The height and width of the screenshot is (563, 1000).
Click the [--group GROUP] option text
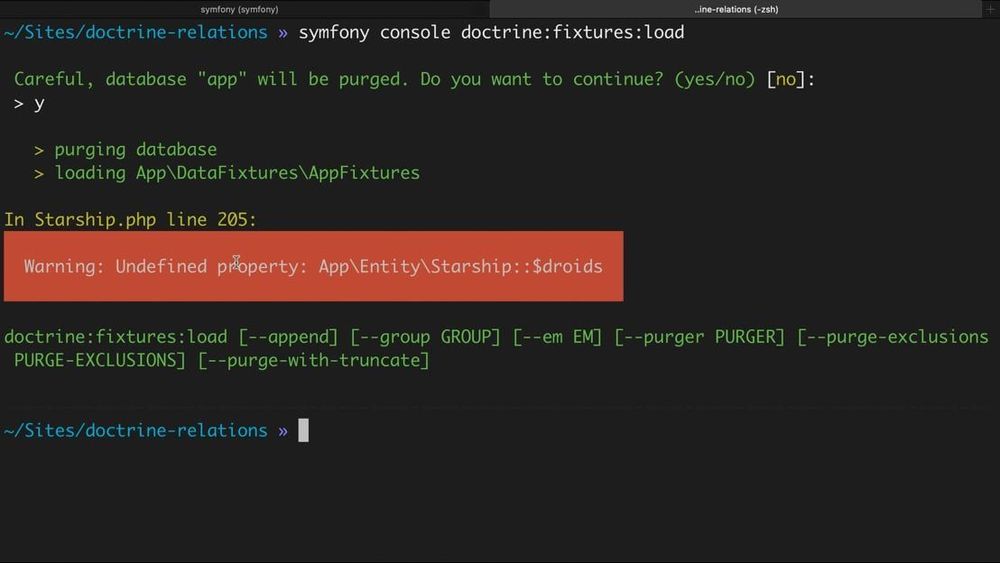(x=425, y=337)
